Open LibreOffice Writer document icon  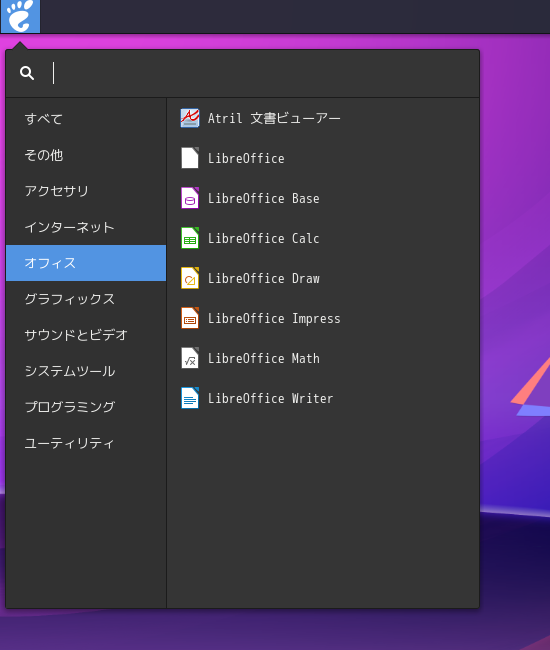tap(190, 398)
